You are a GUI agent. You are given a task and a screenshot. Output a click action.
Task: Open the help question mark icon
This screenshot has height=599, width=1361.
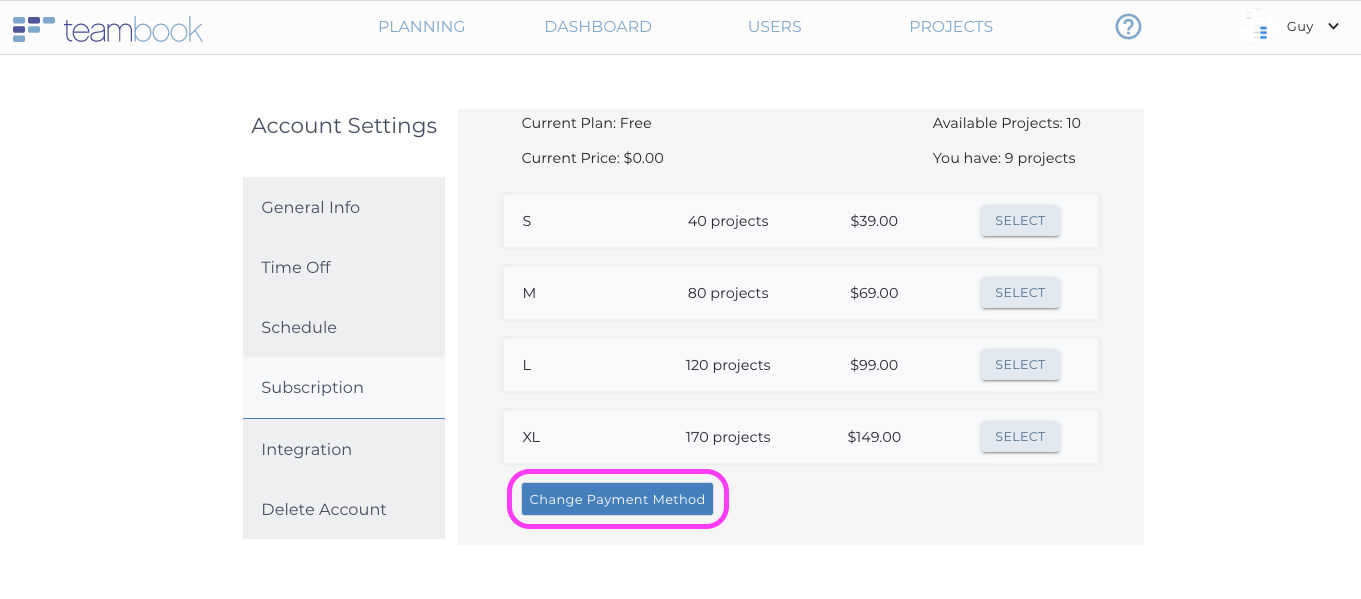coord(1128,27)
